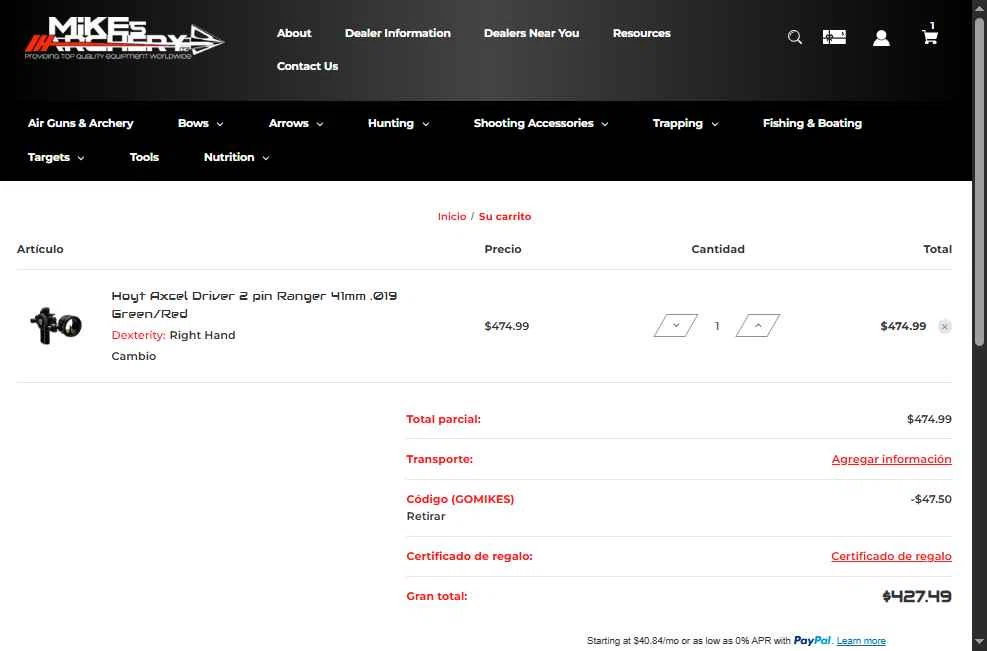
Task: Click the Gran total amount $427.49
Action: click(916, 596)
